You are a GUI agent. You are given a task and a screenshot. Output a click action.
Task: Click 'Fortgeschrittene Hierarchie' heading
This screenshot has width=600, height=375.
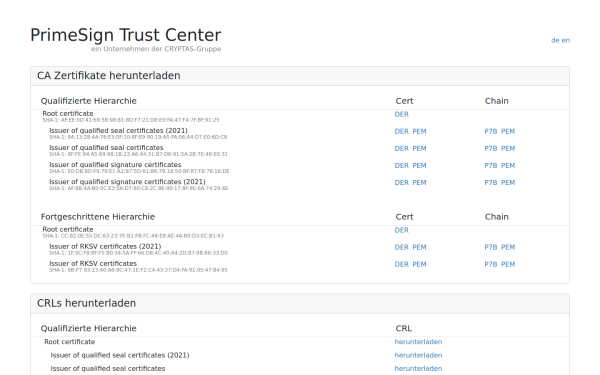(x=98, y=217)
